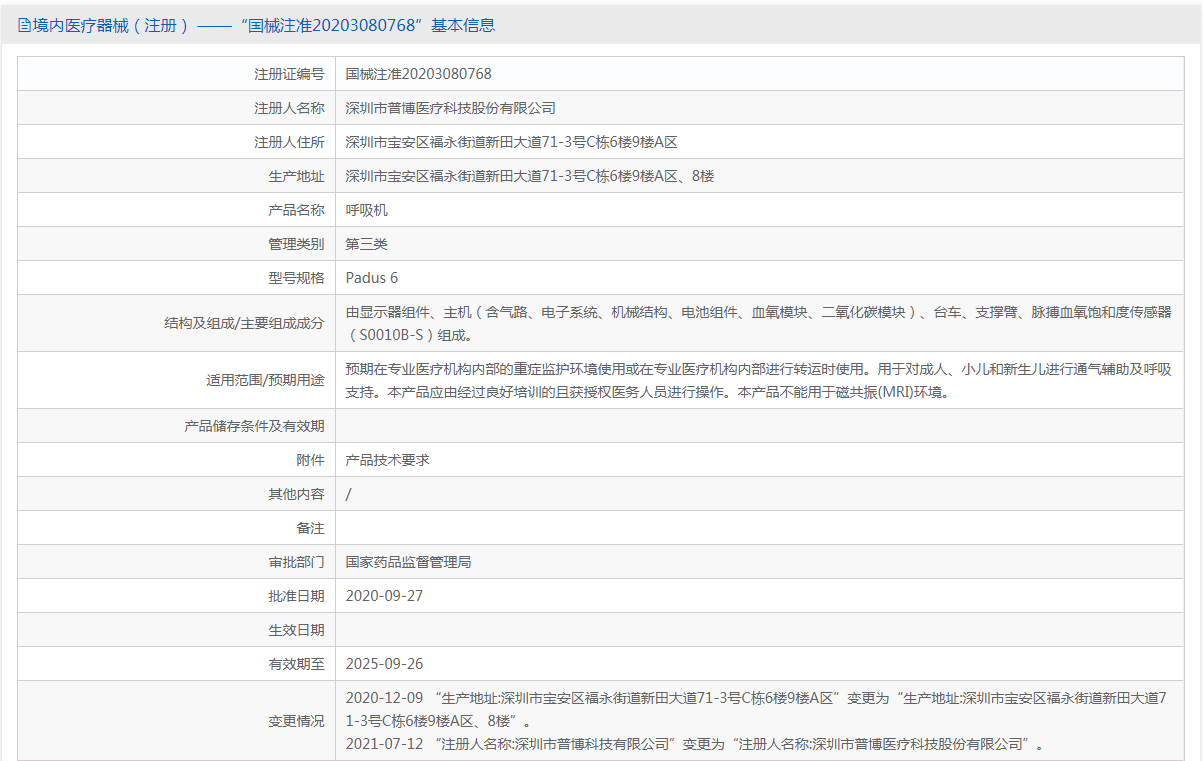Click the 注册人住所 address value
Screen dimensions: 1203x761
coord(511,142)
